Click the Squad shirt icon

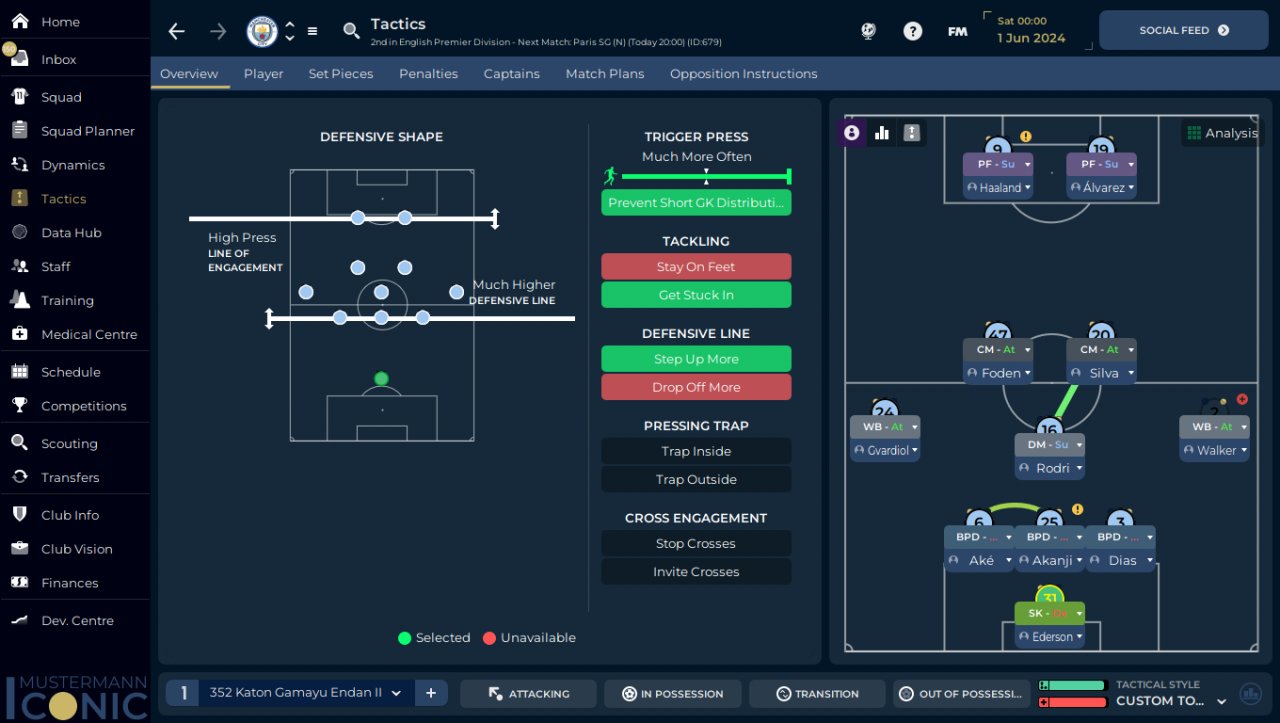click(20, 97)
